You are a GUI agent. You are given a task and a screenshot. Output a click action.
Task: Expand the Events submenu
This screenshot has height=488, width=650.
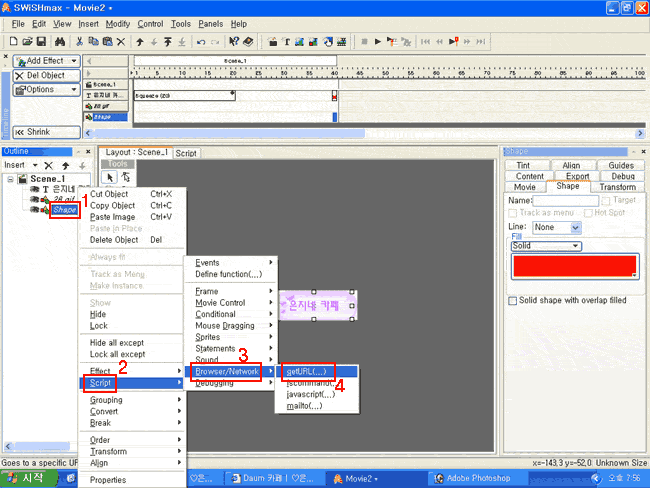(231, 263)
